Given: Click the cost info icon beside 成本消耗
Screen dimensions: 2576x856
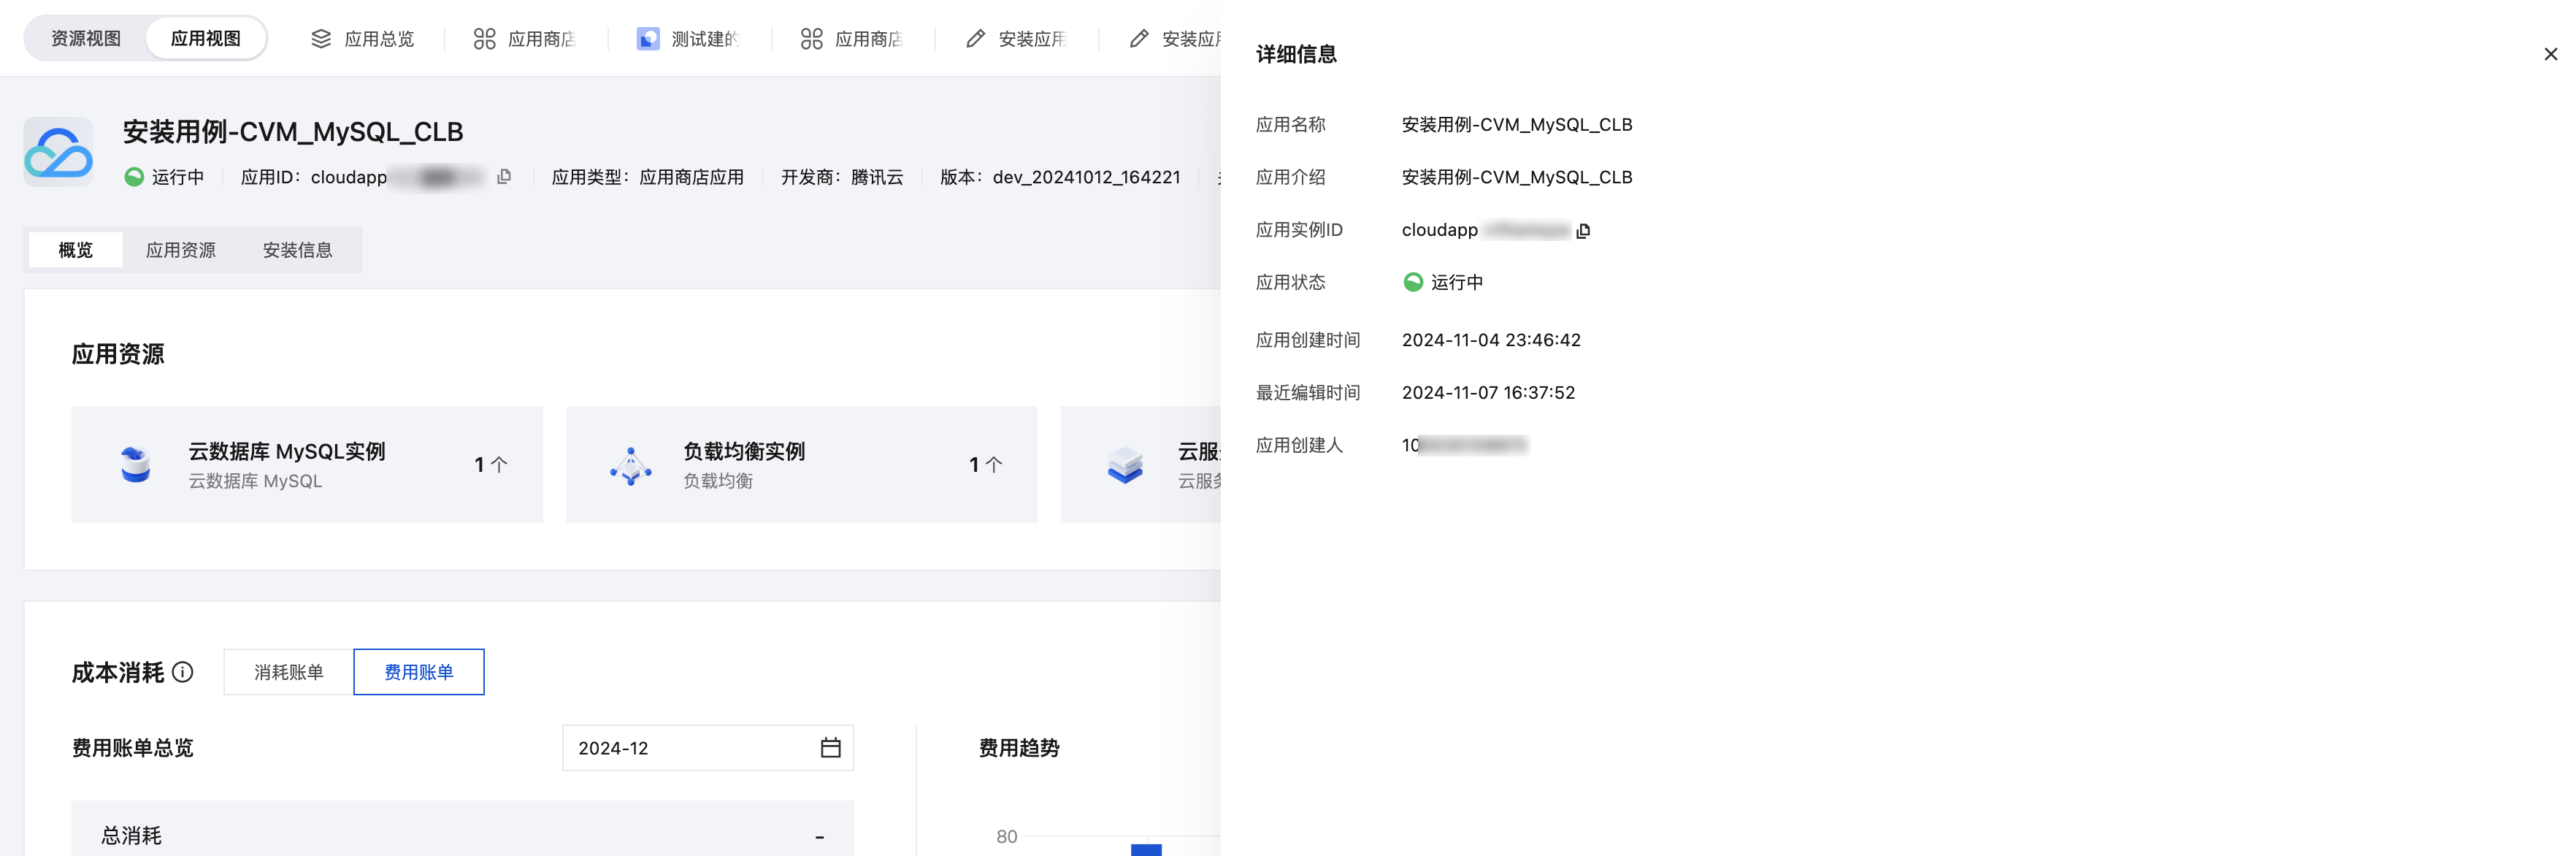Looking at the screenshot, I should coord(183,672).
